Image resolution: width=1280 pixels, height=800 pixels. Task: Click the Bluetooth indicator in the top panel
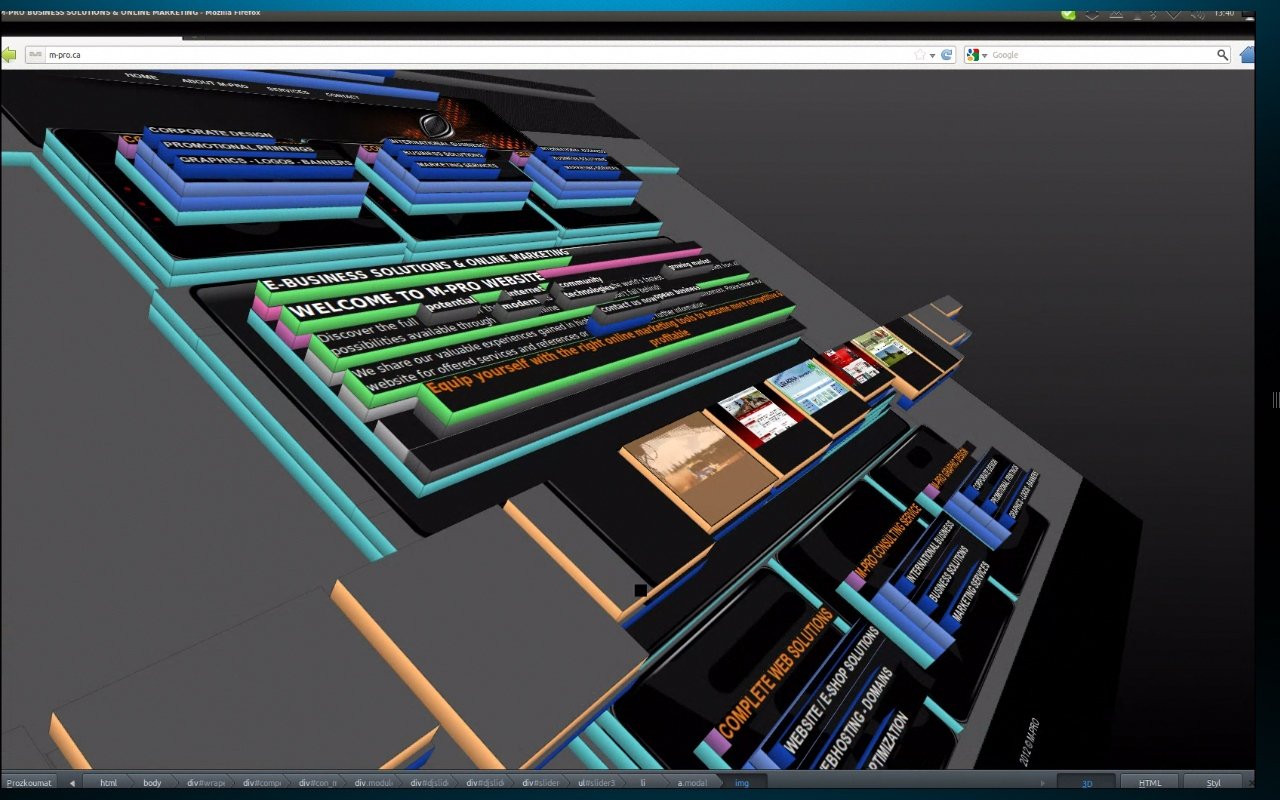1152,13
